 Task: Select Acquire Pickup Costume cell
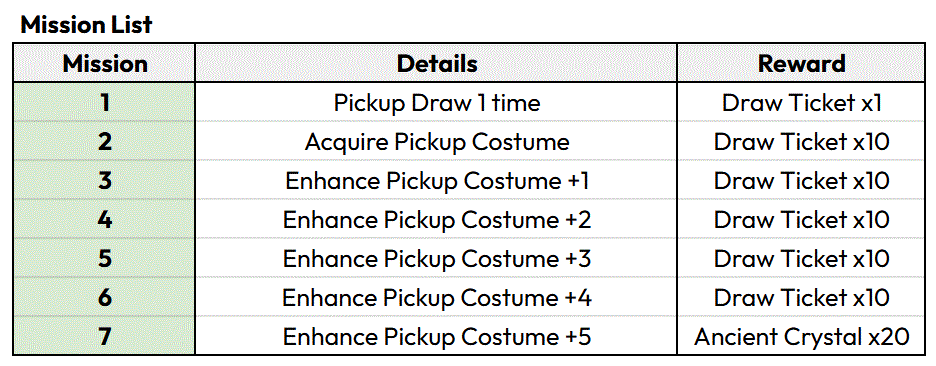[x=436, y=142]
